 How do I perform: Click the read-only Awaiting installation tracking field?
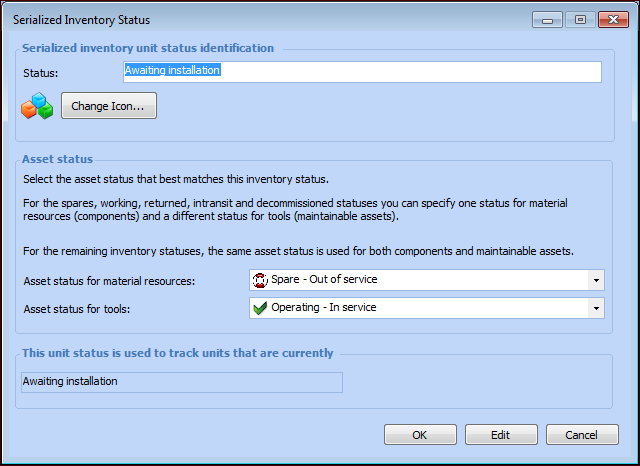[181, 382]
